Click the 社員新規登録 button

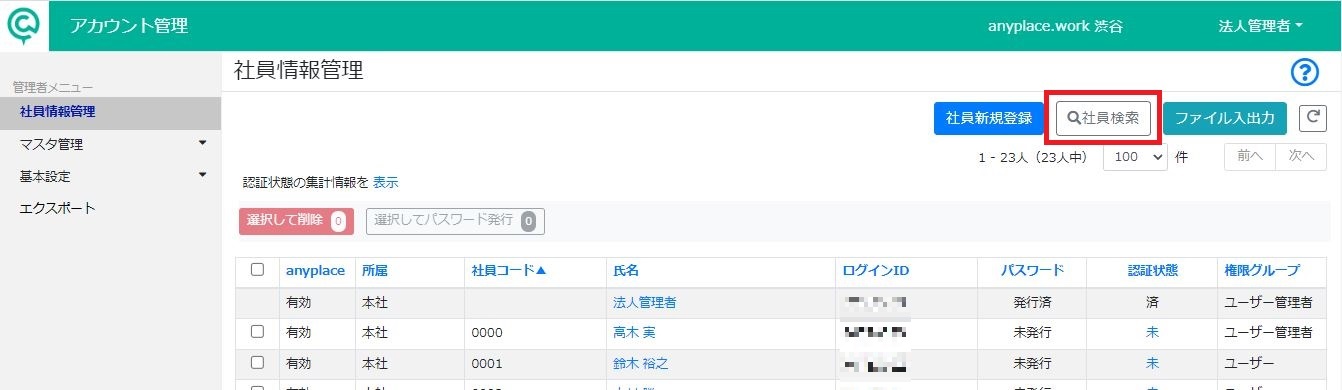pyautogui.click(x=988, y=118)
